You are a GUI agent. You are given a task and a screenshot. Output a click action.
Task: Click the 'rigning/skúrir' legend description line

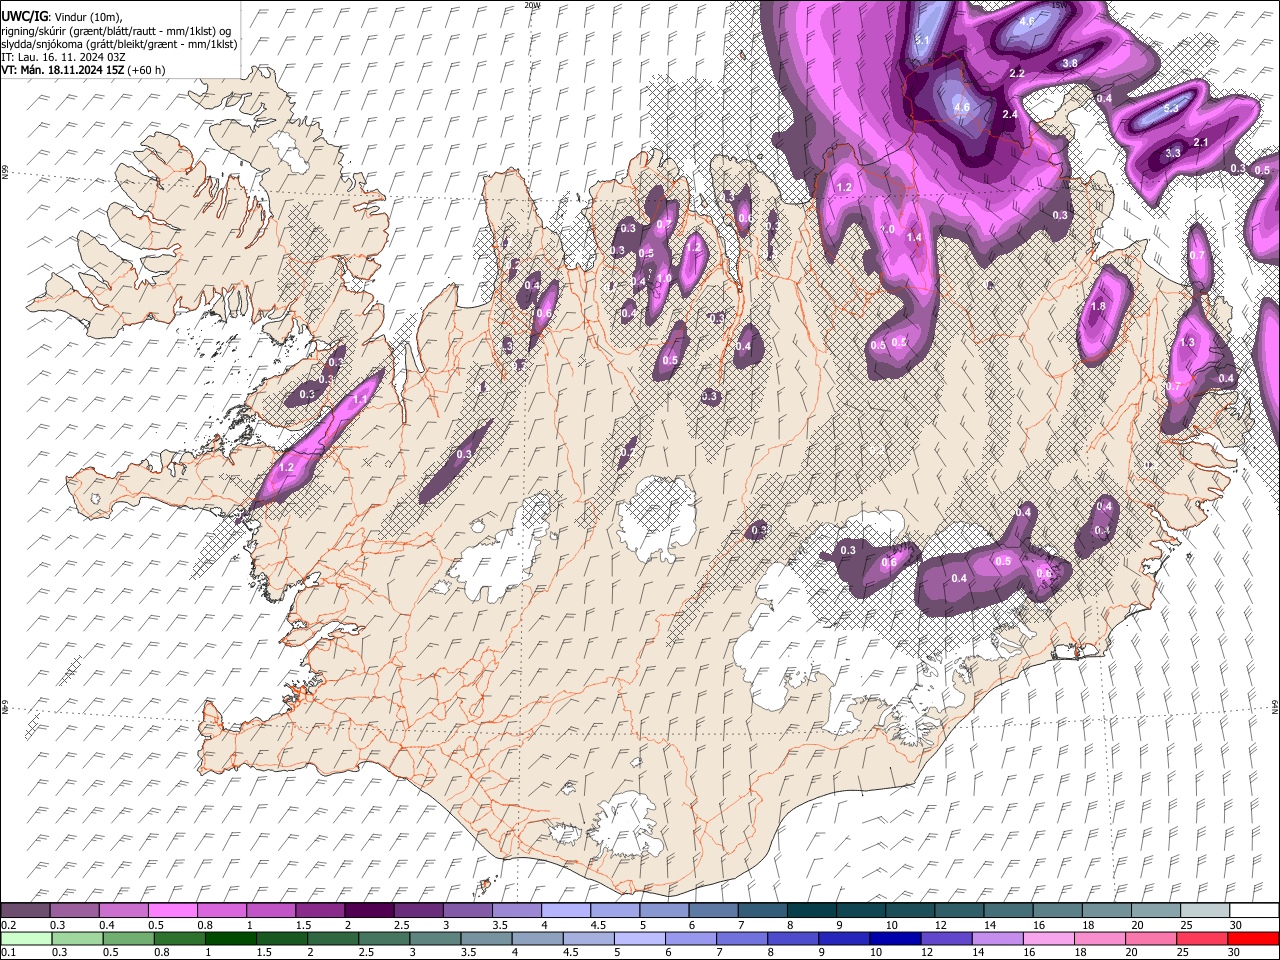click(x=116, y=31)
